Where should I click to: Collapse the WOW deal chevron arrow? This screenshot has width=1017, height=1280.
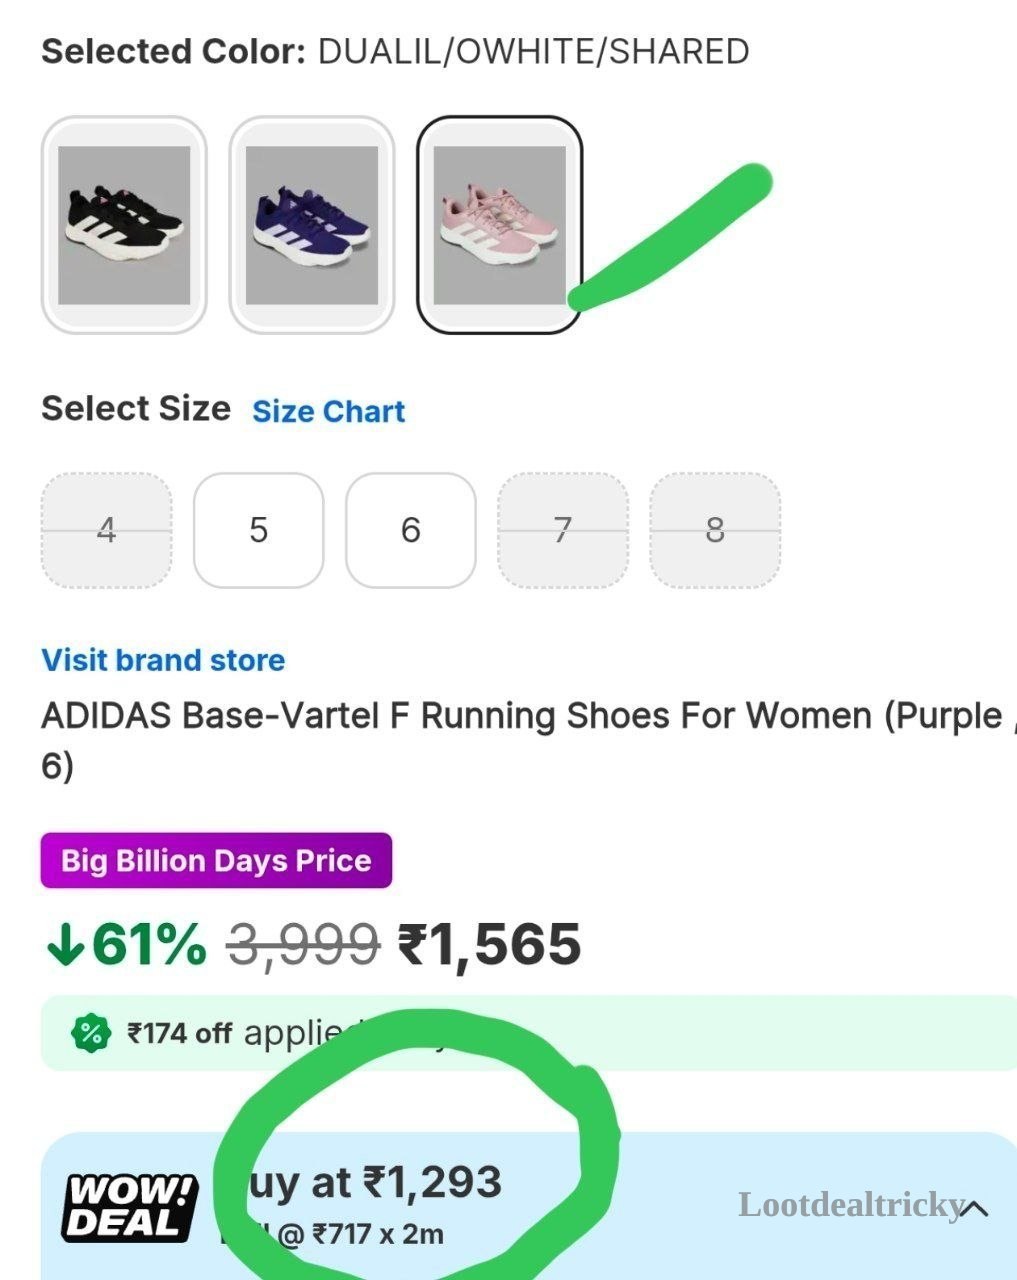(975, 1208)
